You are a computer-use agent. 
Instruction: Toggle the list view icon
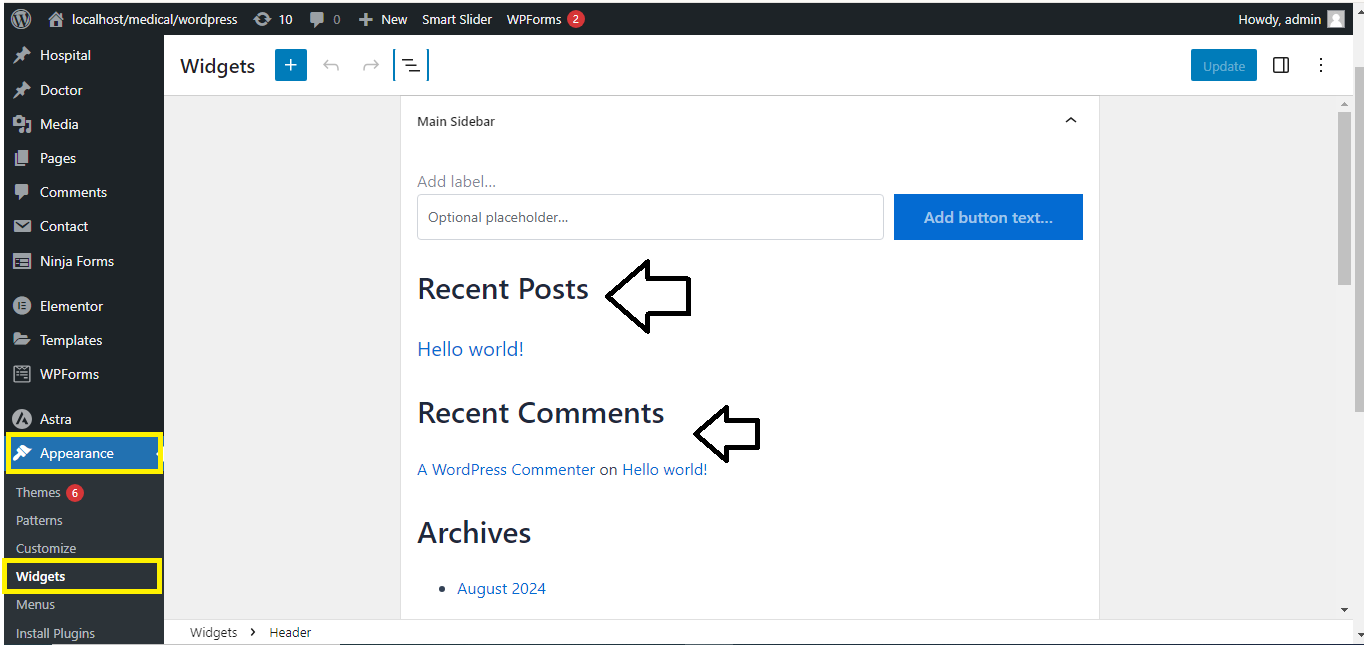[x=411, y=66]
